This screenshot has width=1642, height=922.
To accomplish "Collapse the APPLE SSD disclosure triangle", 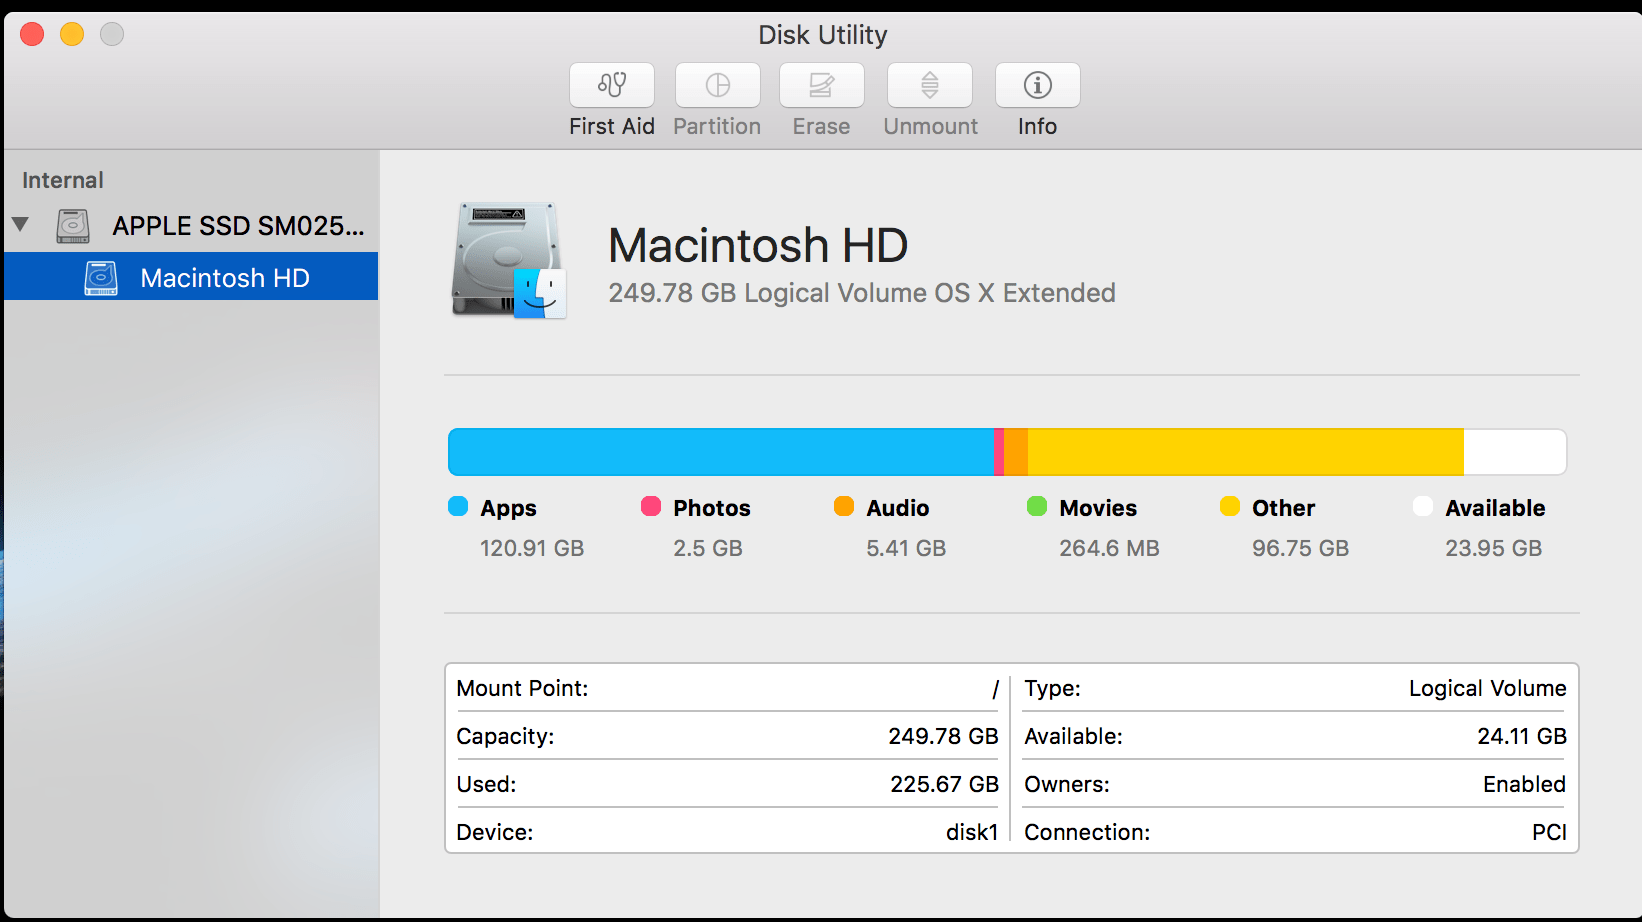I will tap(20, 224).
